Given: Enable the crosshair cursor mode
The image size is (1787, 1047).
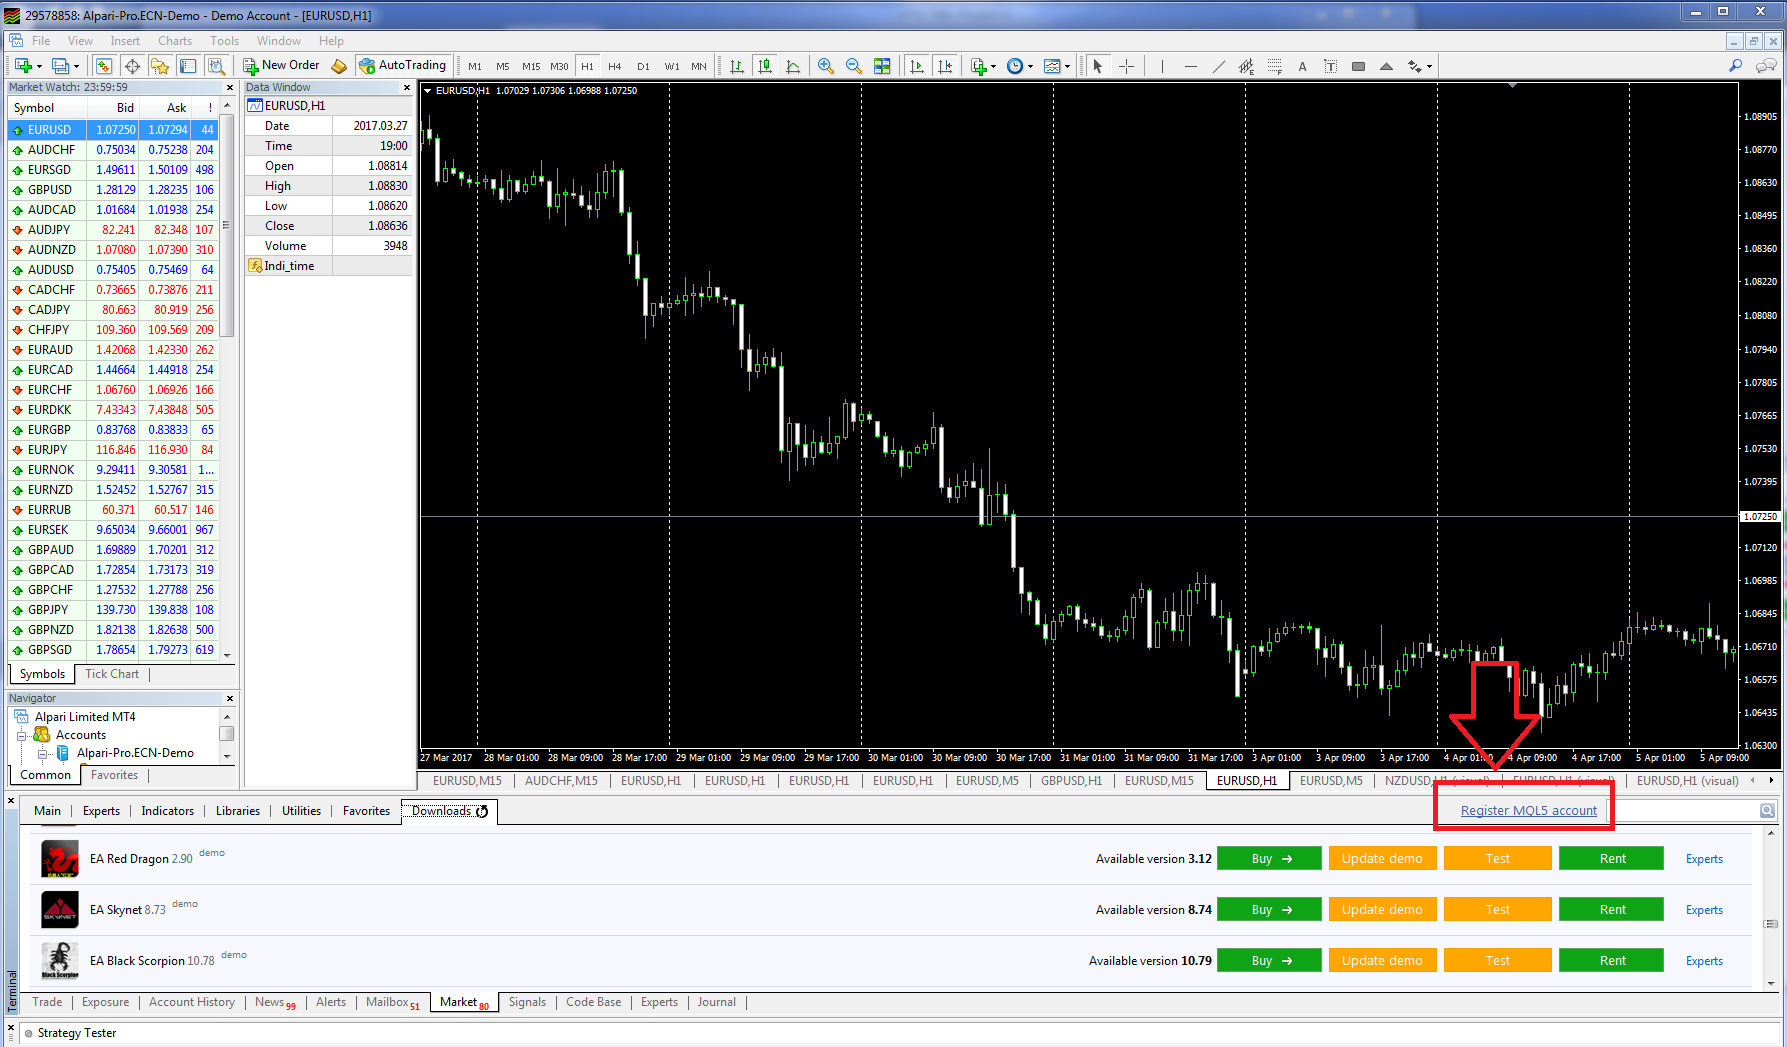Looking at the screenshot, I should pos(1126,66).
